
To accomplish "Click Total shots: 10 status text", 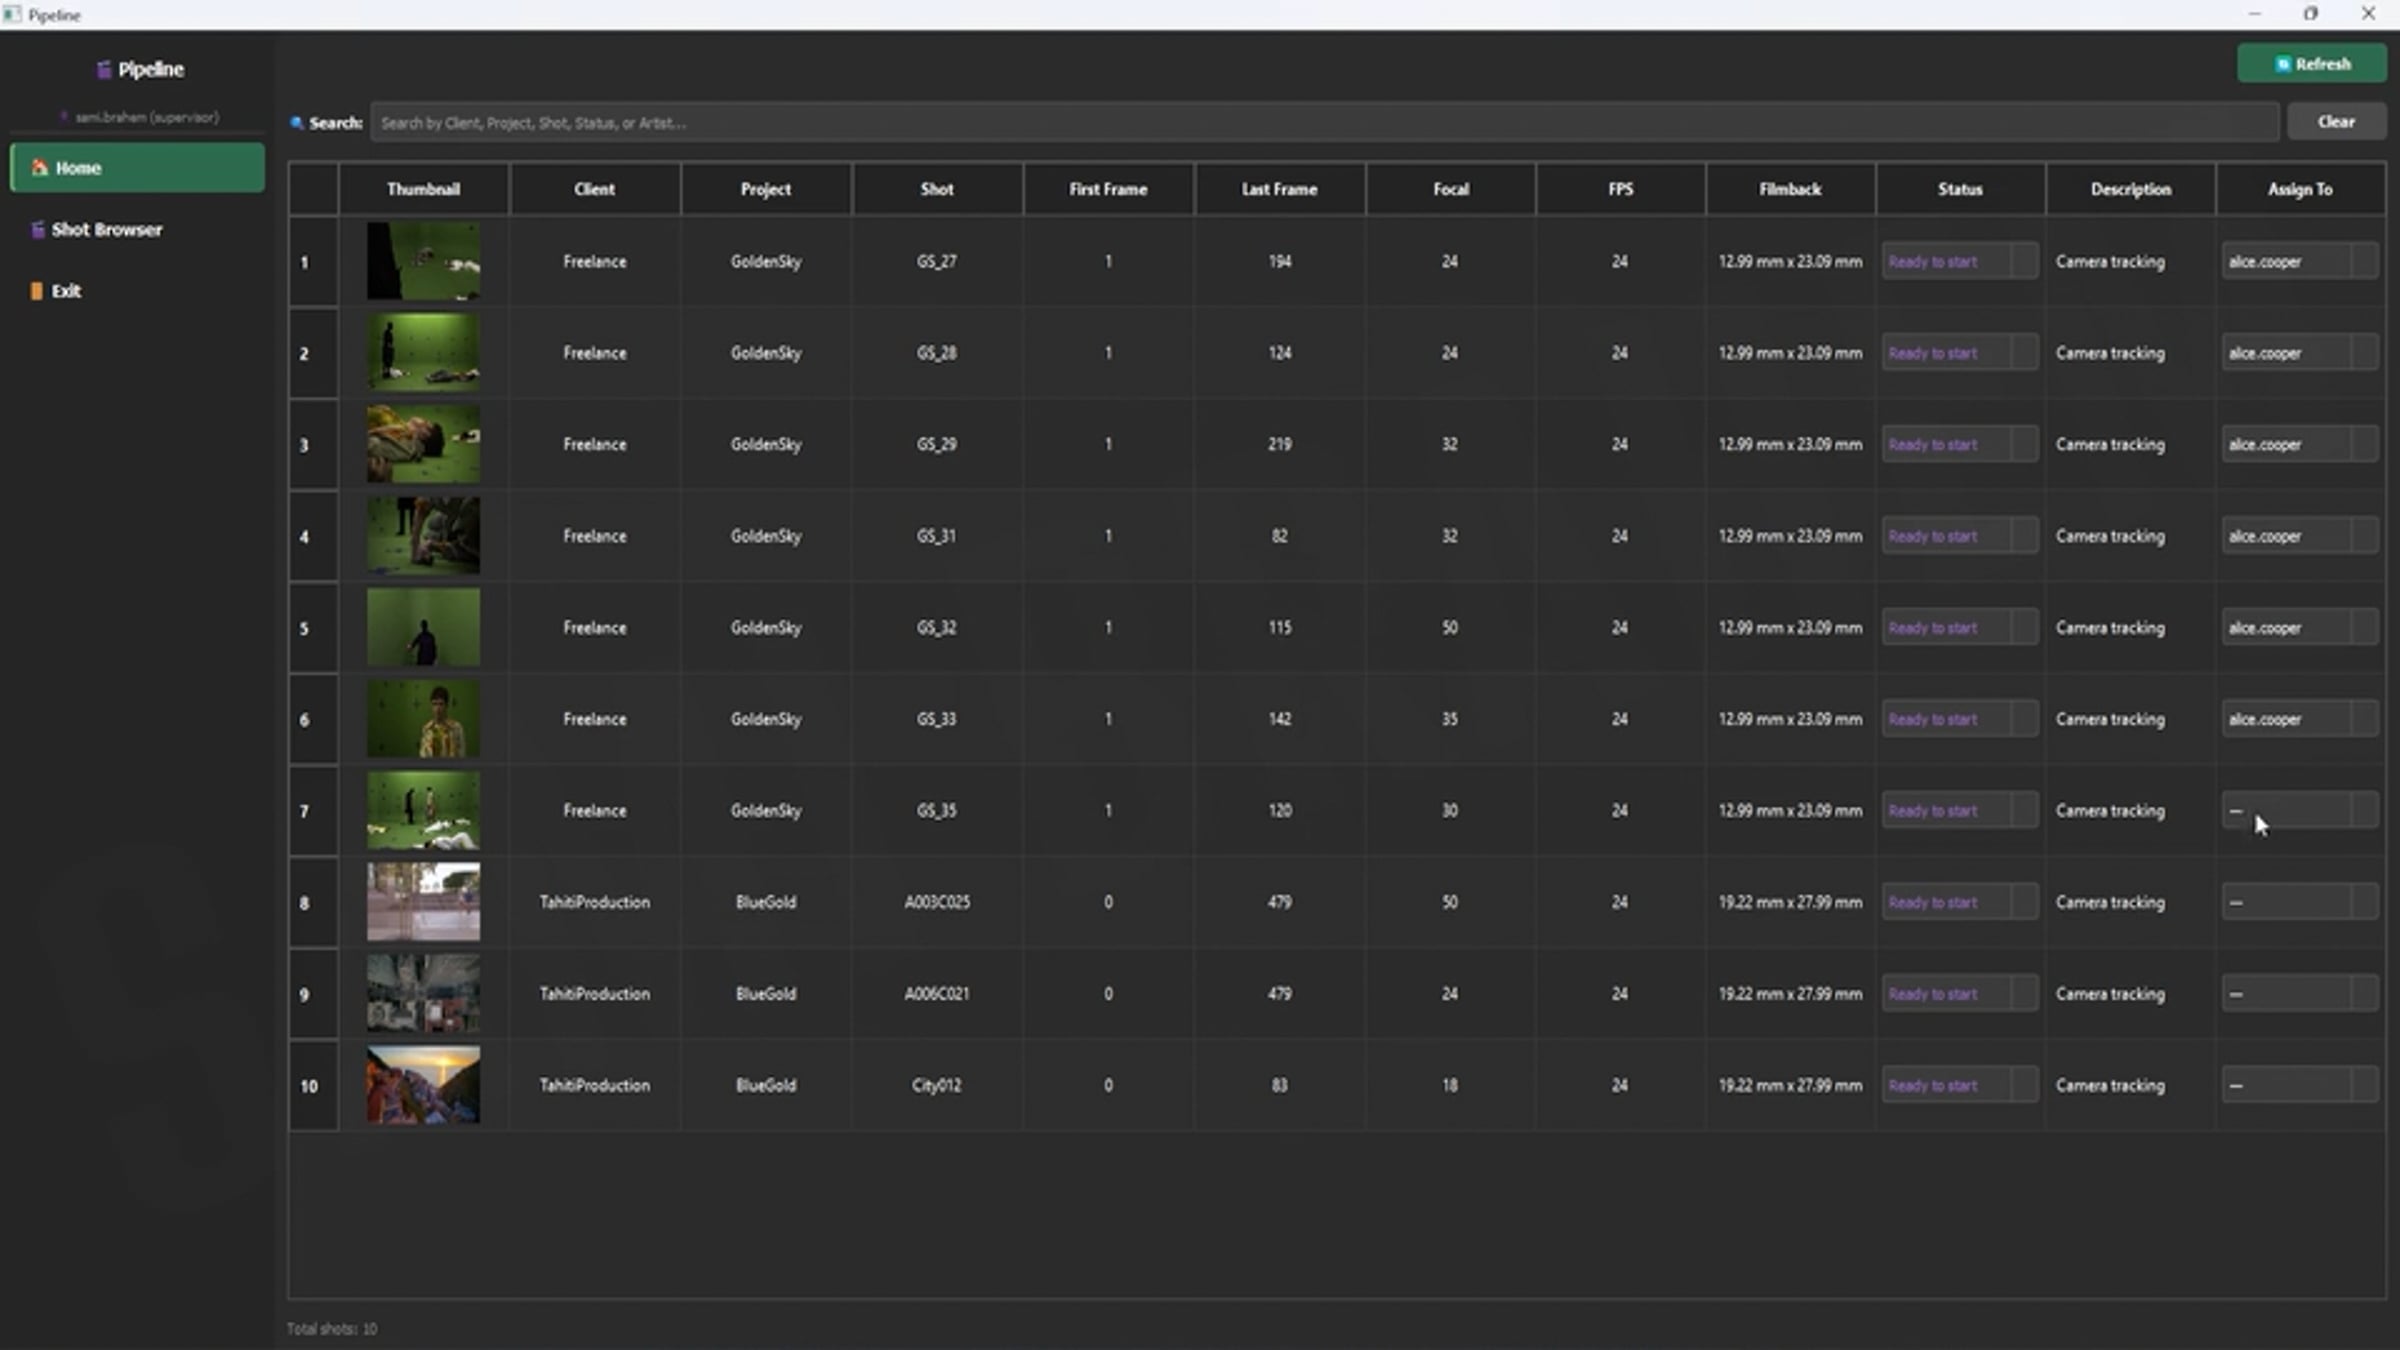I will coord(332,1329).
